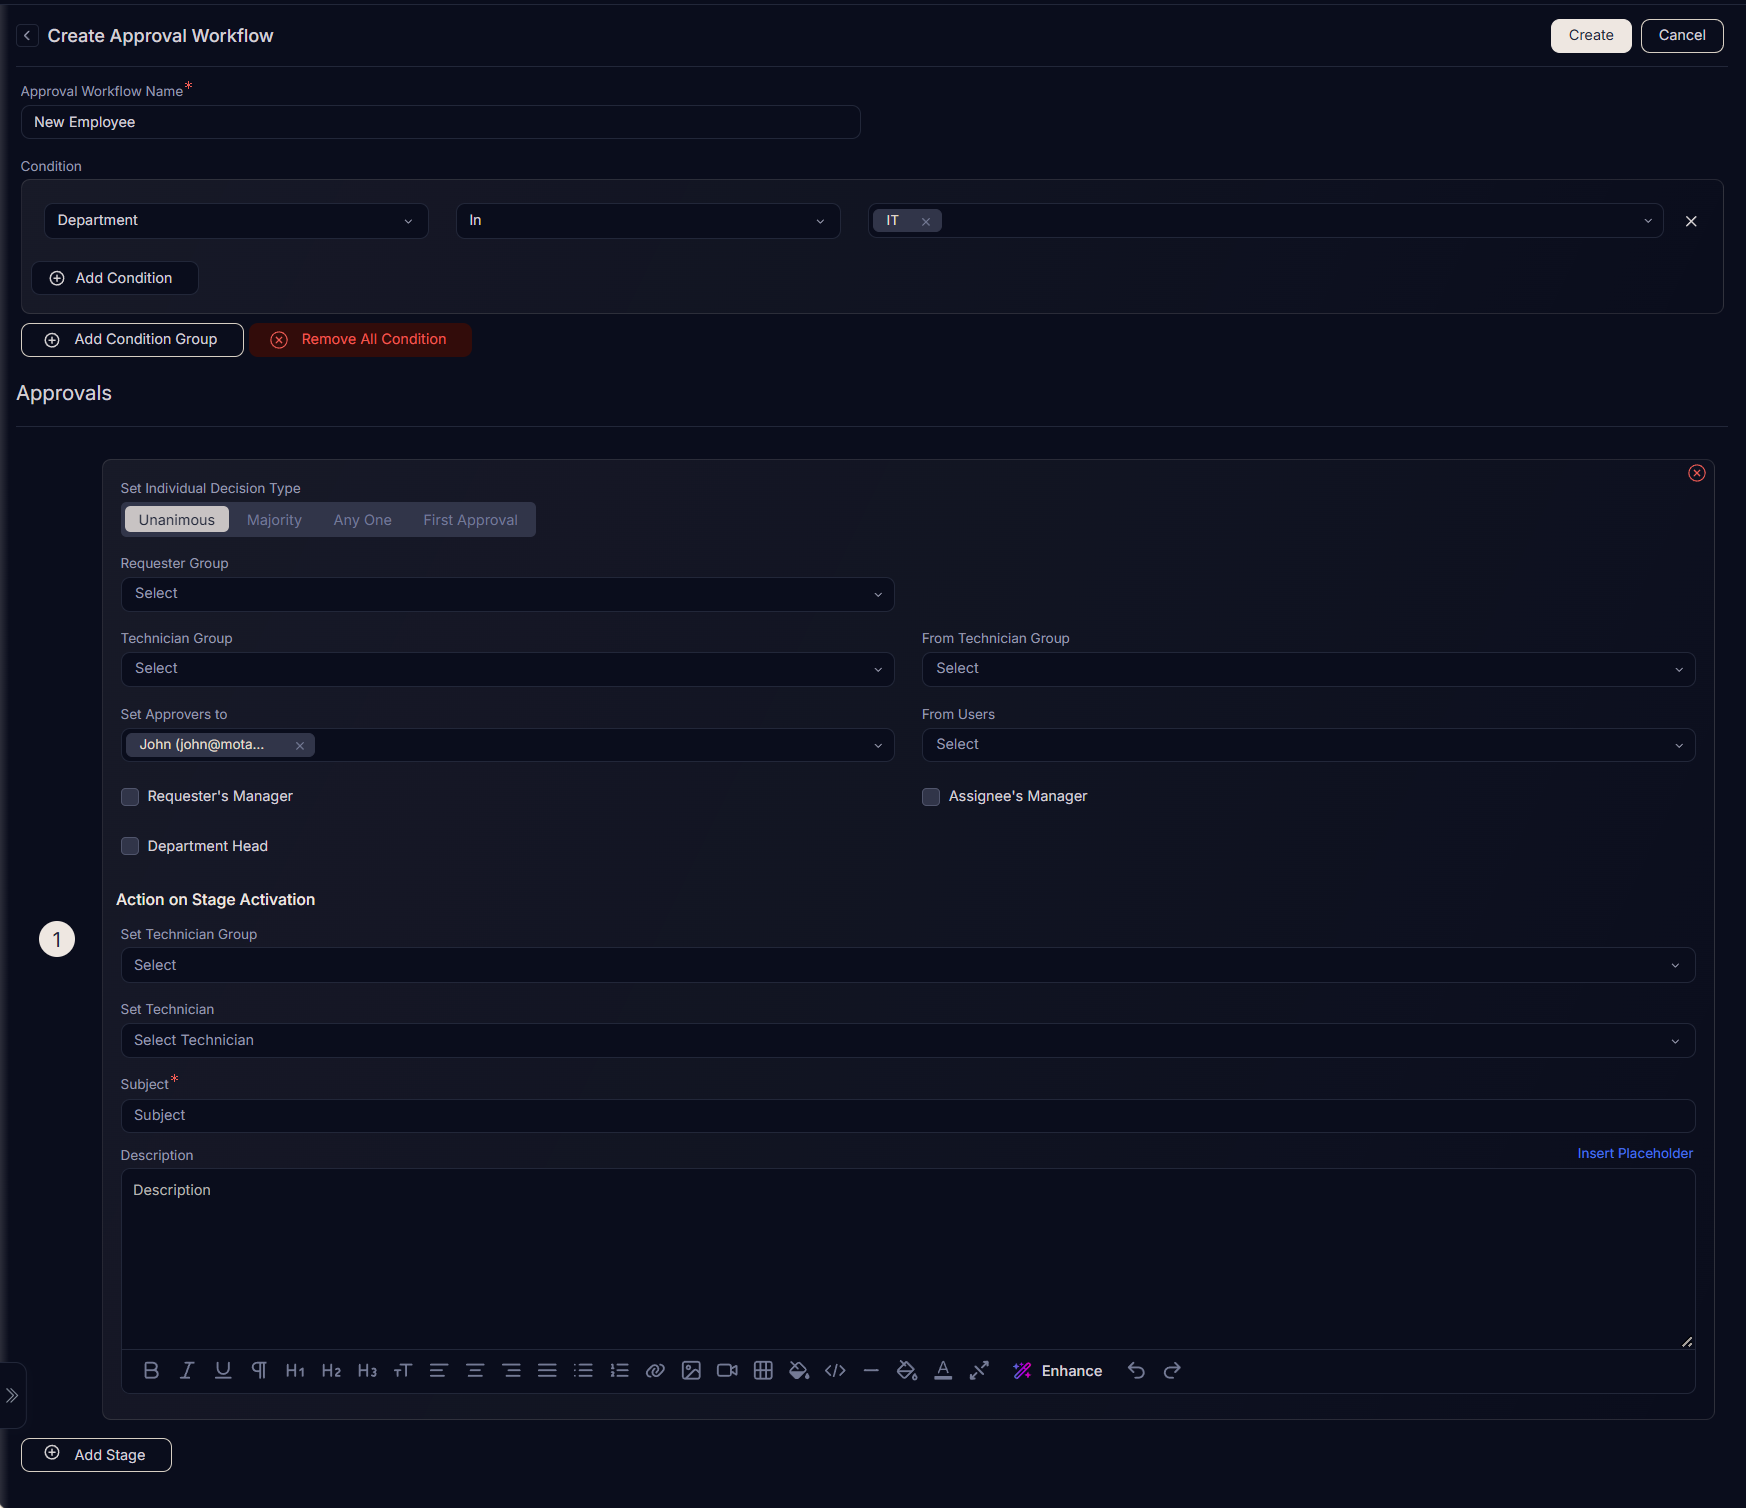Insert an image in description
Viewport: 1746px width, 1508px height.
coord(691,1371)
